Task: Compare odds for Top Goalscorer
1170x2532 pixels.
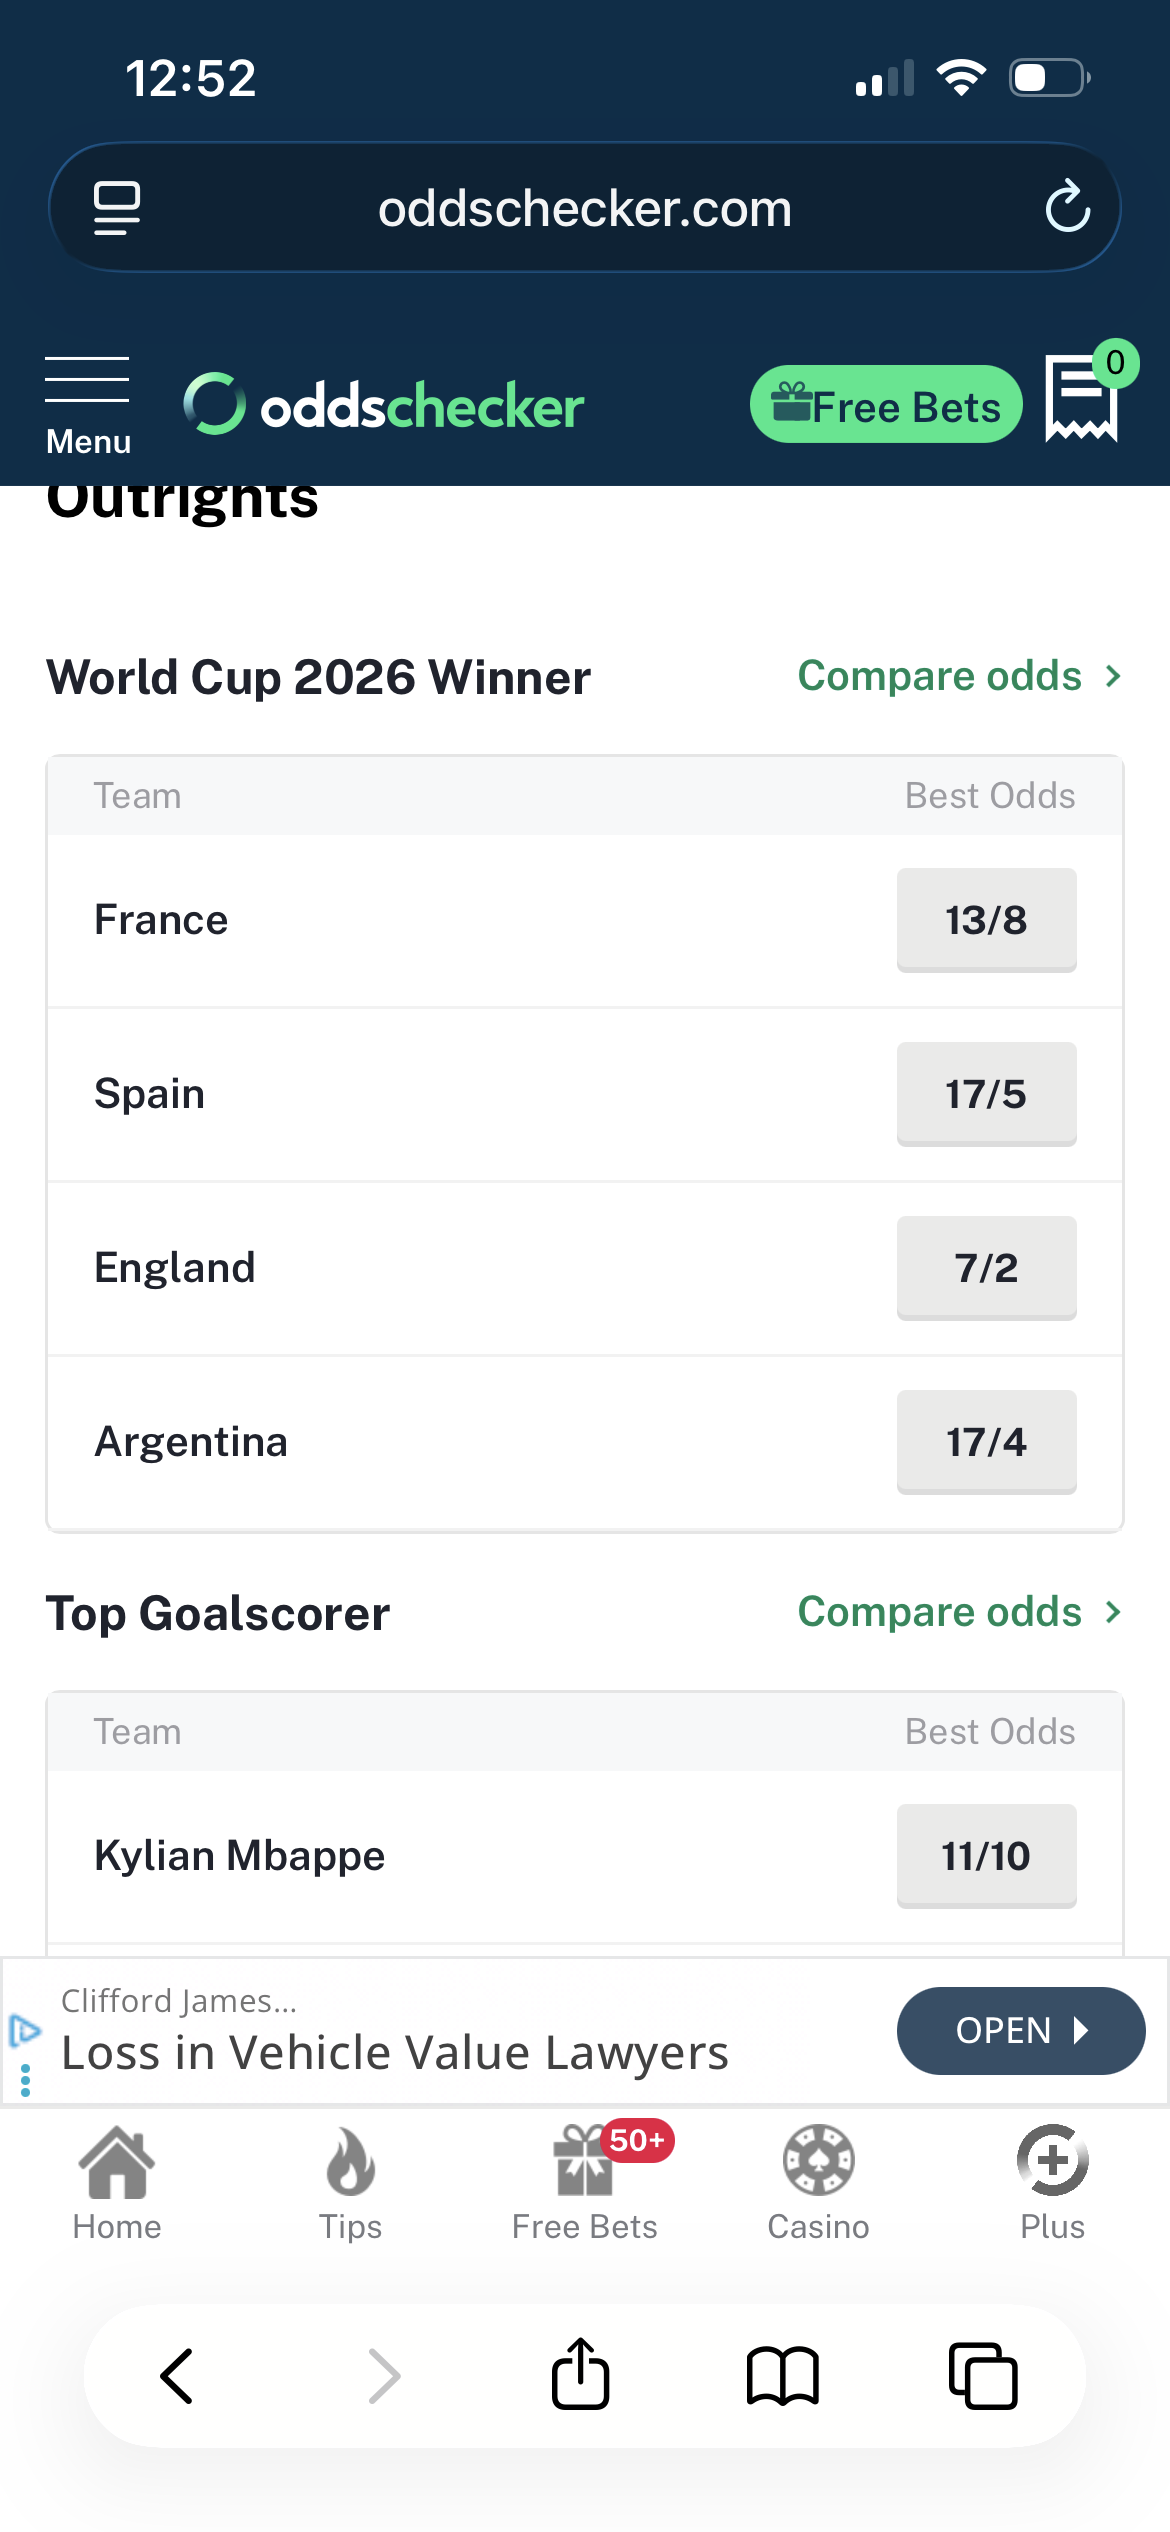Action: click(960, 1612)
